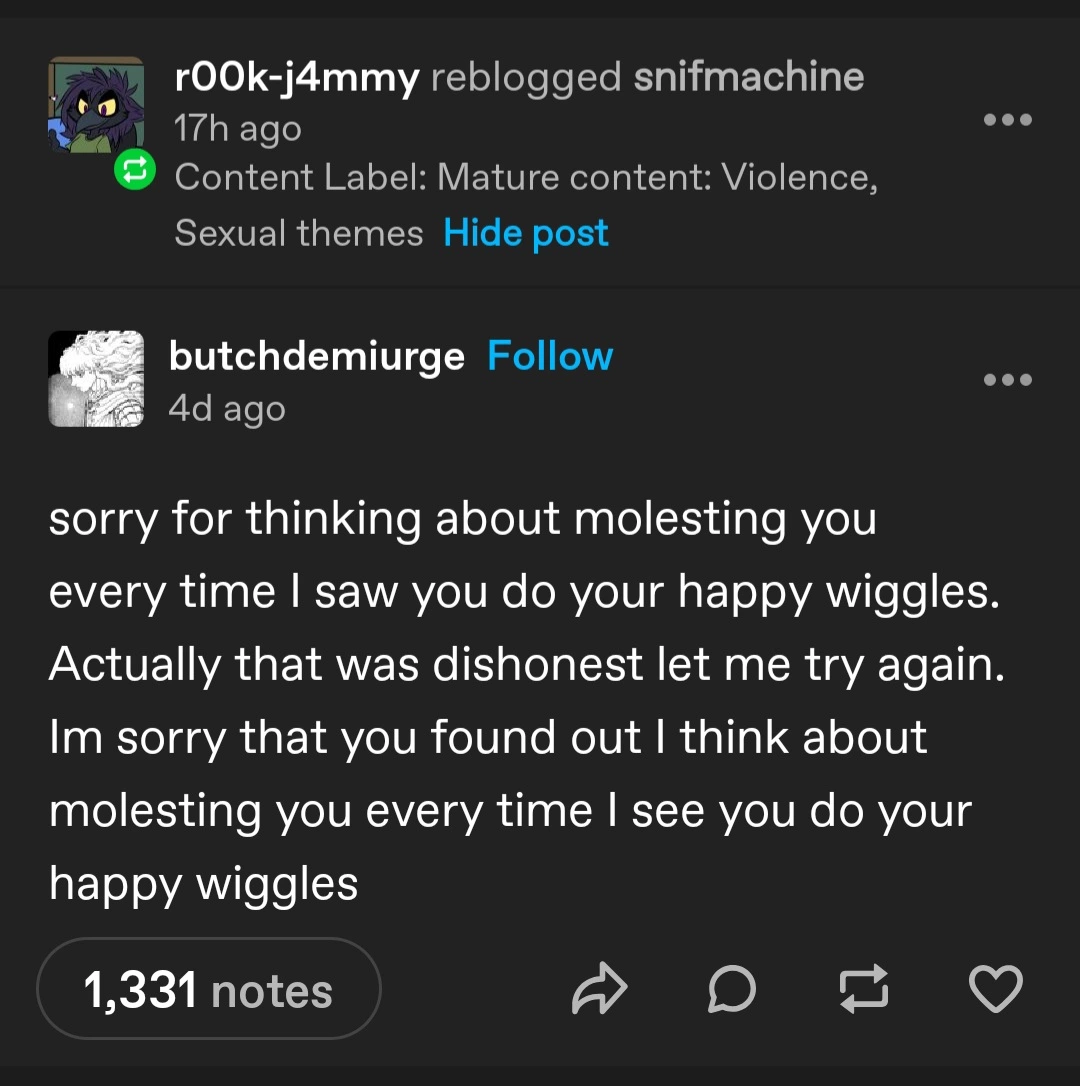Share the post using arrow icon
This screenshot has height=1086, width=1080.
point(599,989)
